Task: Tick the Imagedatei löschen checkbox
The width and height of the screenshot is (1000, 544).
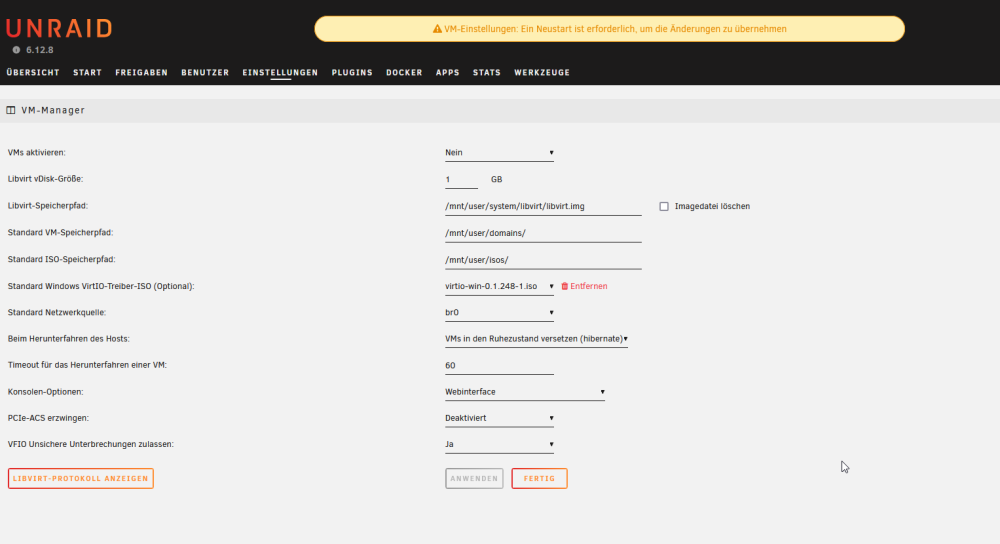Action: [664, 207]
